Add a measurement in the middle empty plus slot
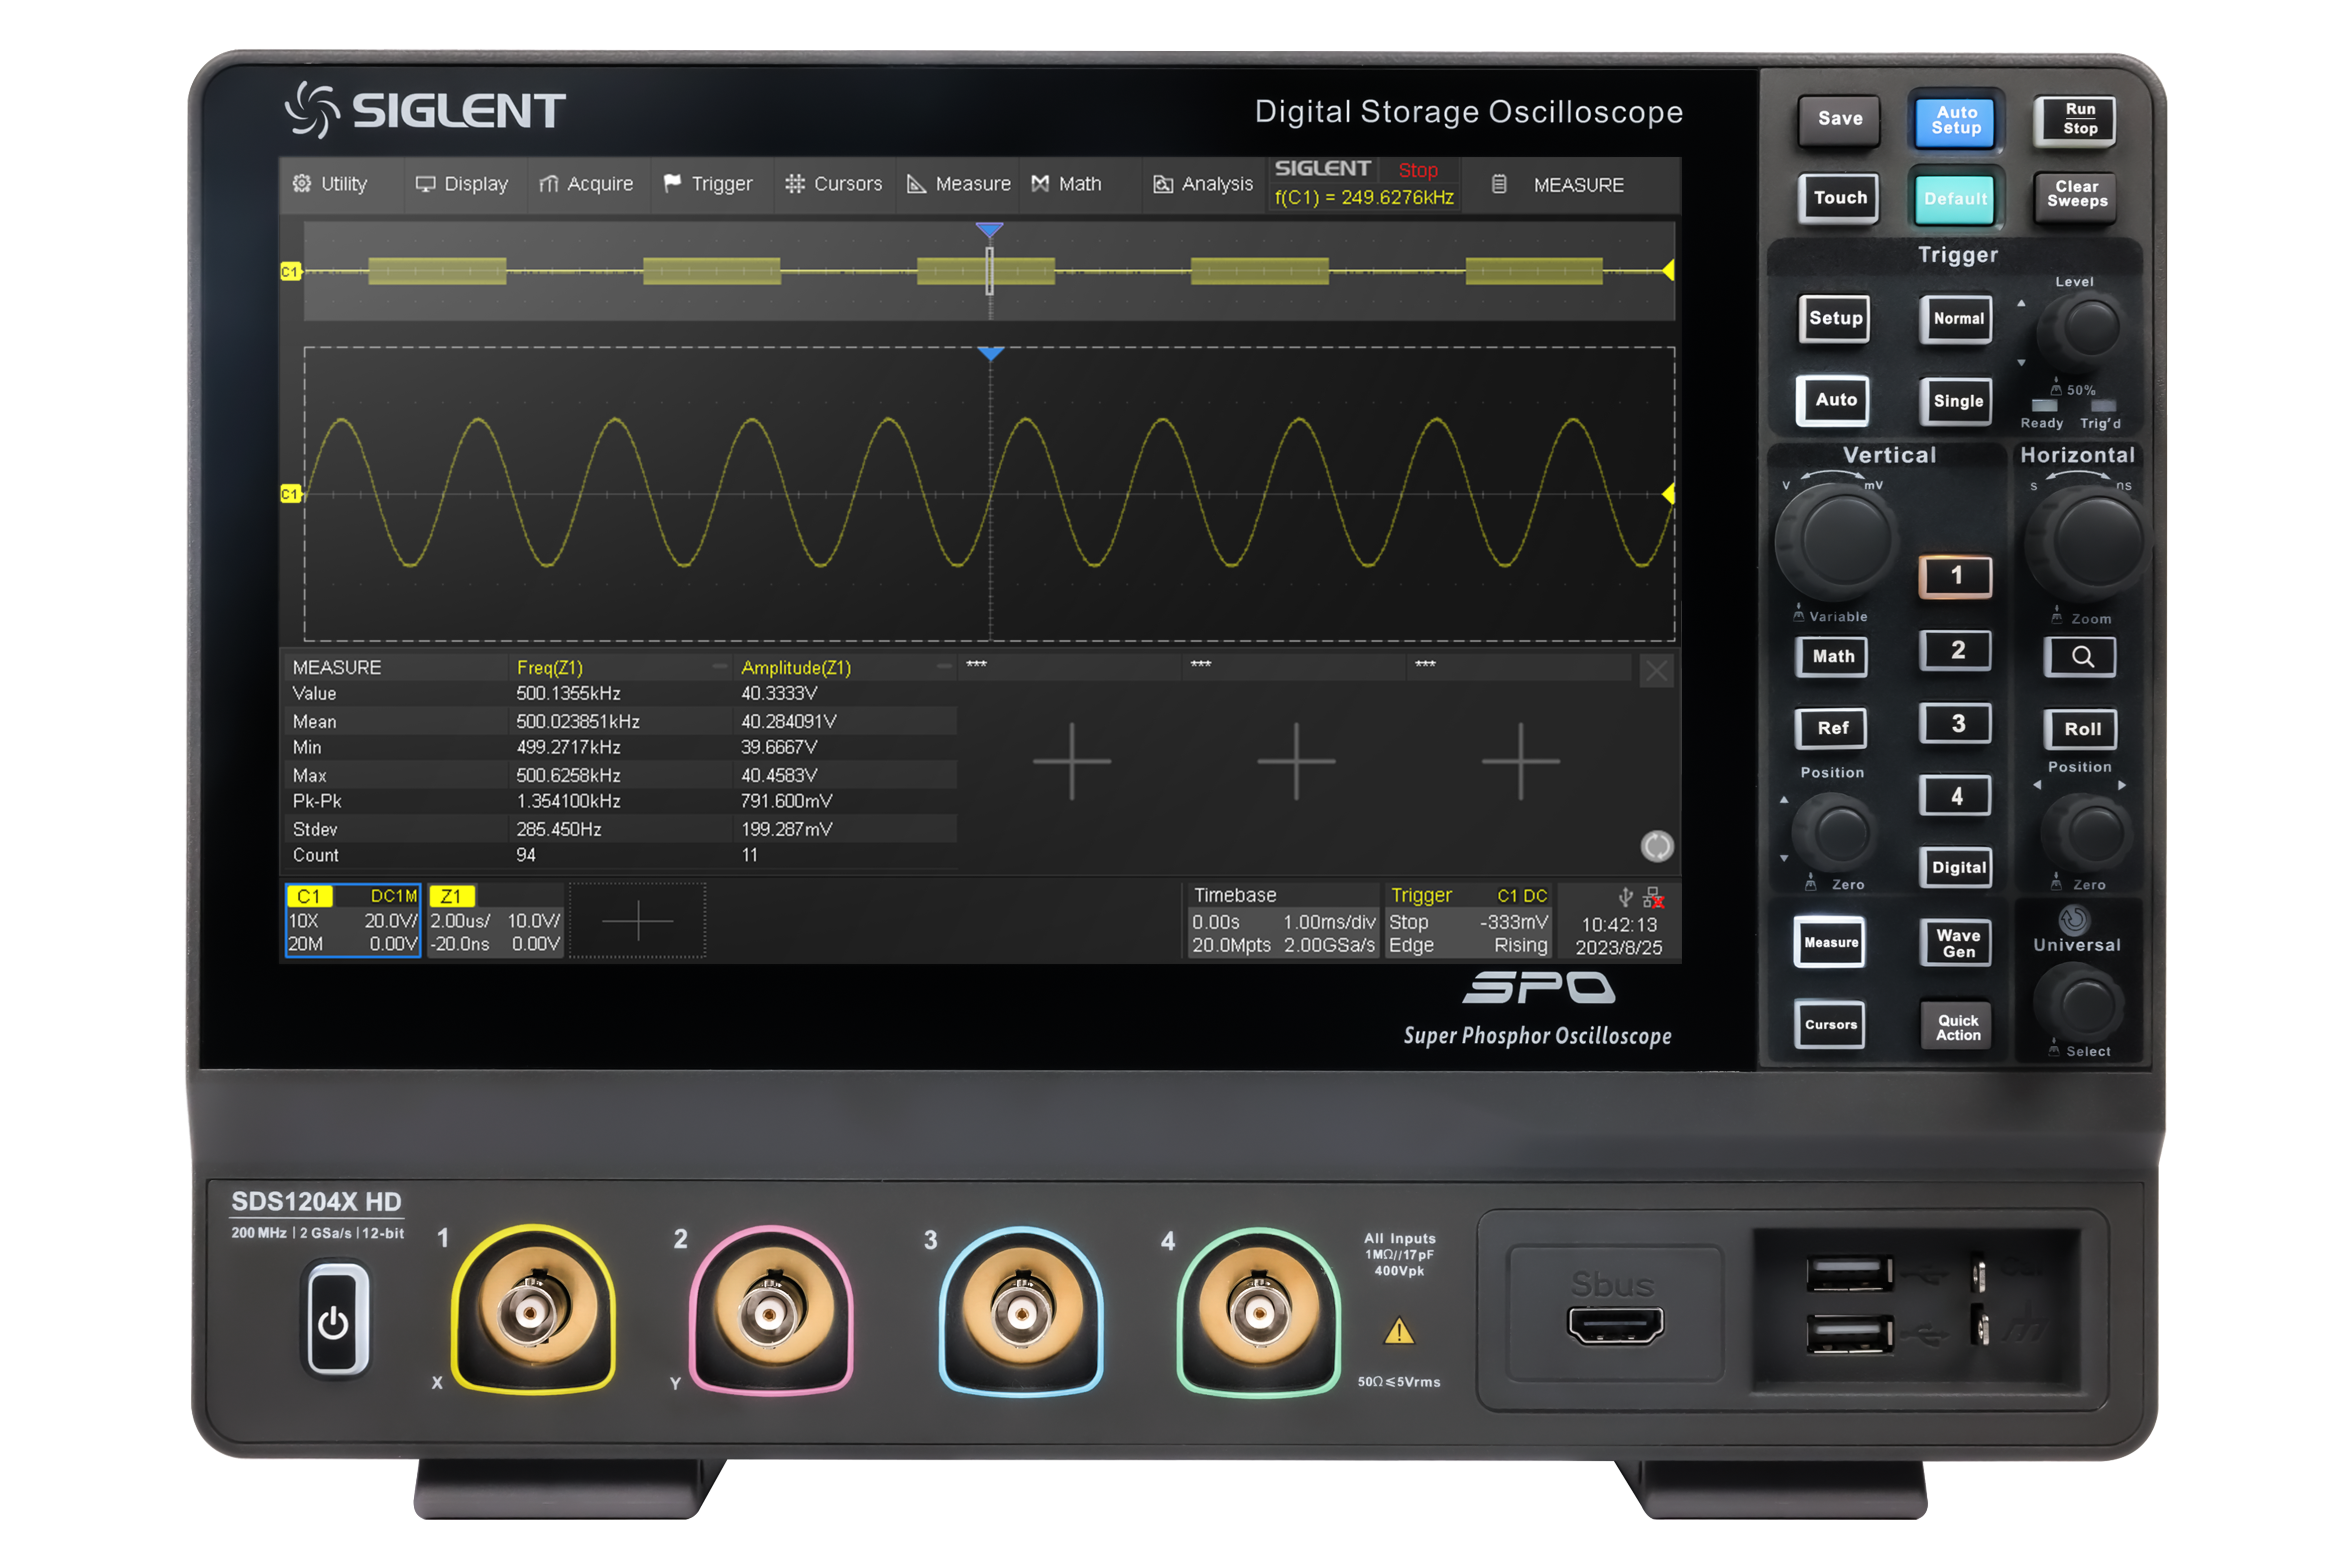 [1296, 762]
